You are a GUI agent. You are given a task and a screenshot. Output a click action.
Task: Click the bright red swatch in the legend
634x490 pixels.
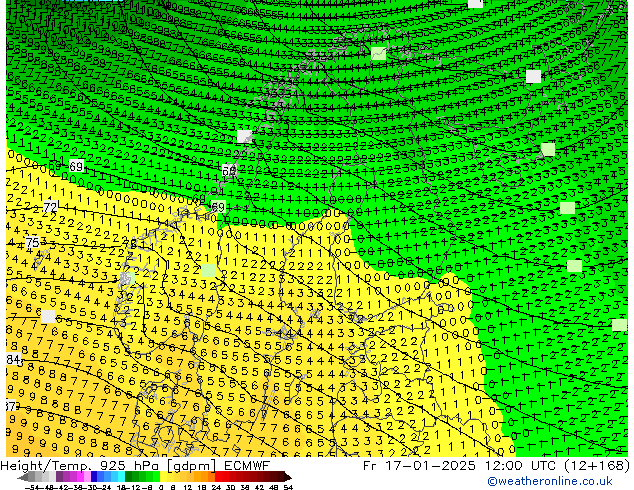(x=218, y=477)
